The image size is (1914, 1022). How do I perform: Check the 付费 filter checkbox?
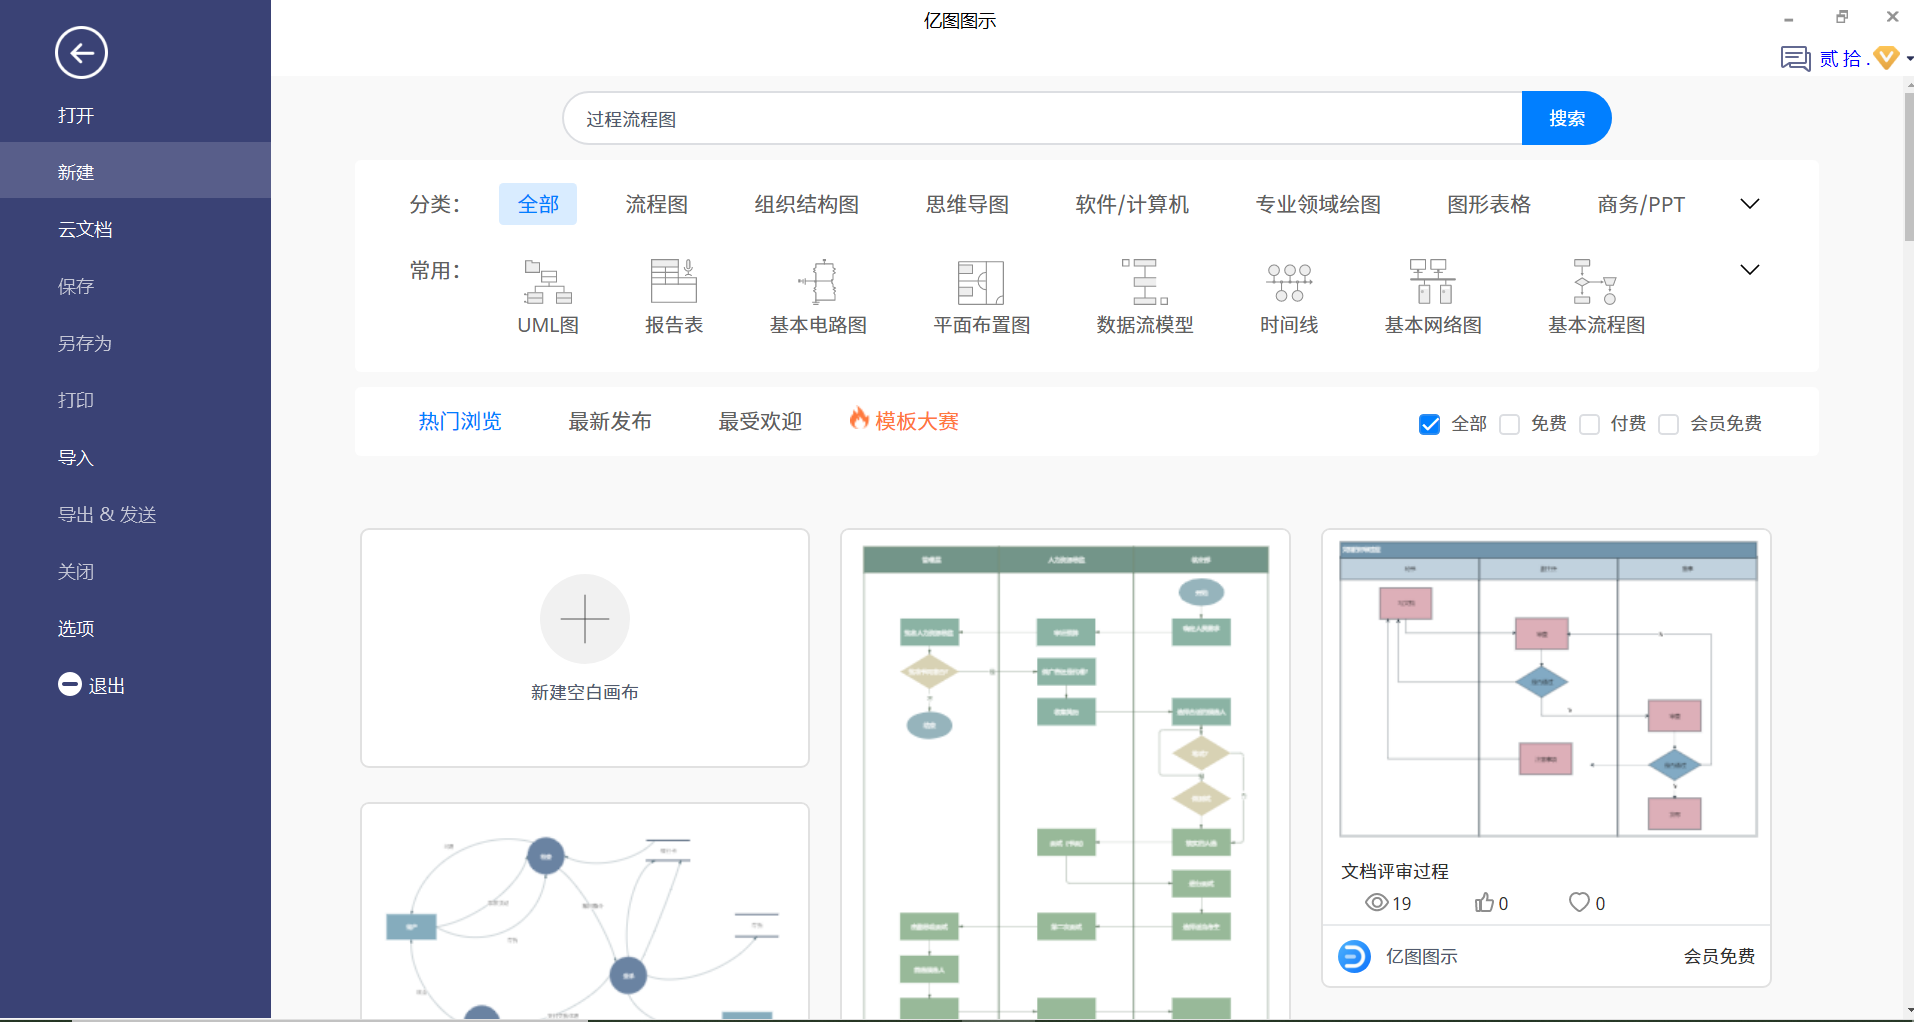tap(1589, 424)
